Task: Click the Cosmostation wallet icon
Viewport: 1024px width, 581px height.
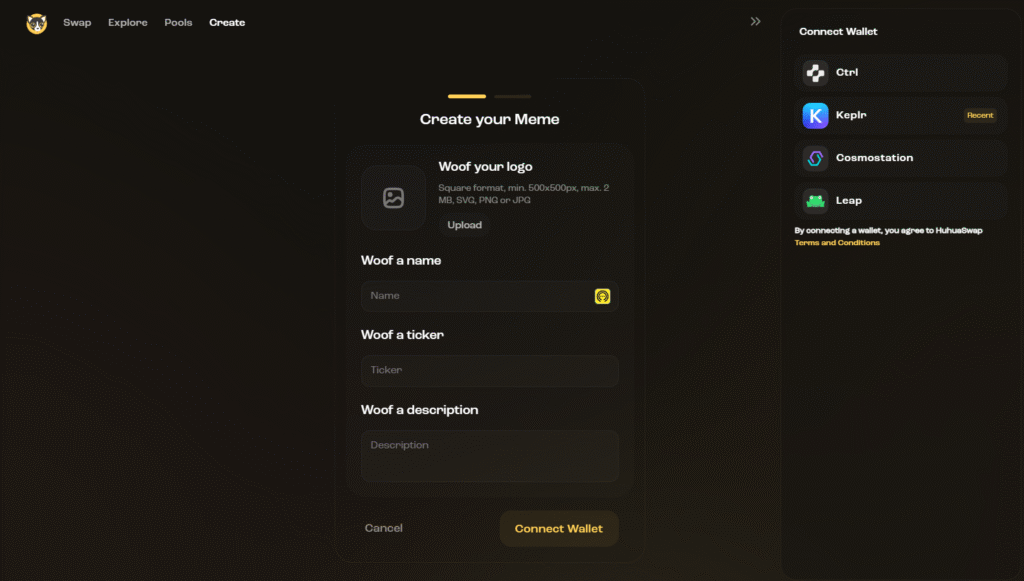Action: tap(815, 158)
